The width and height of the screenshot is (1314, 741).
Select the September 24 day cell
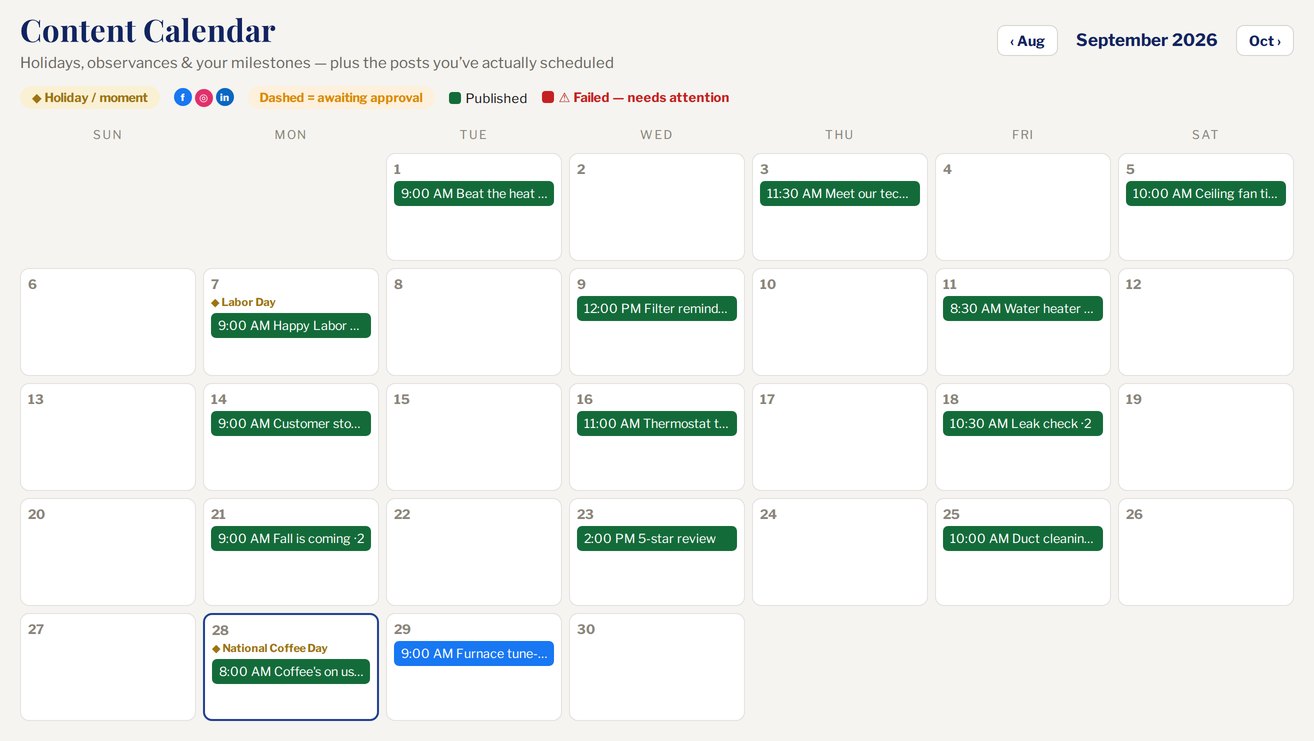(x=840, y=552)
